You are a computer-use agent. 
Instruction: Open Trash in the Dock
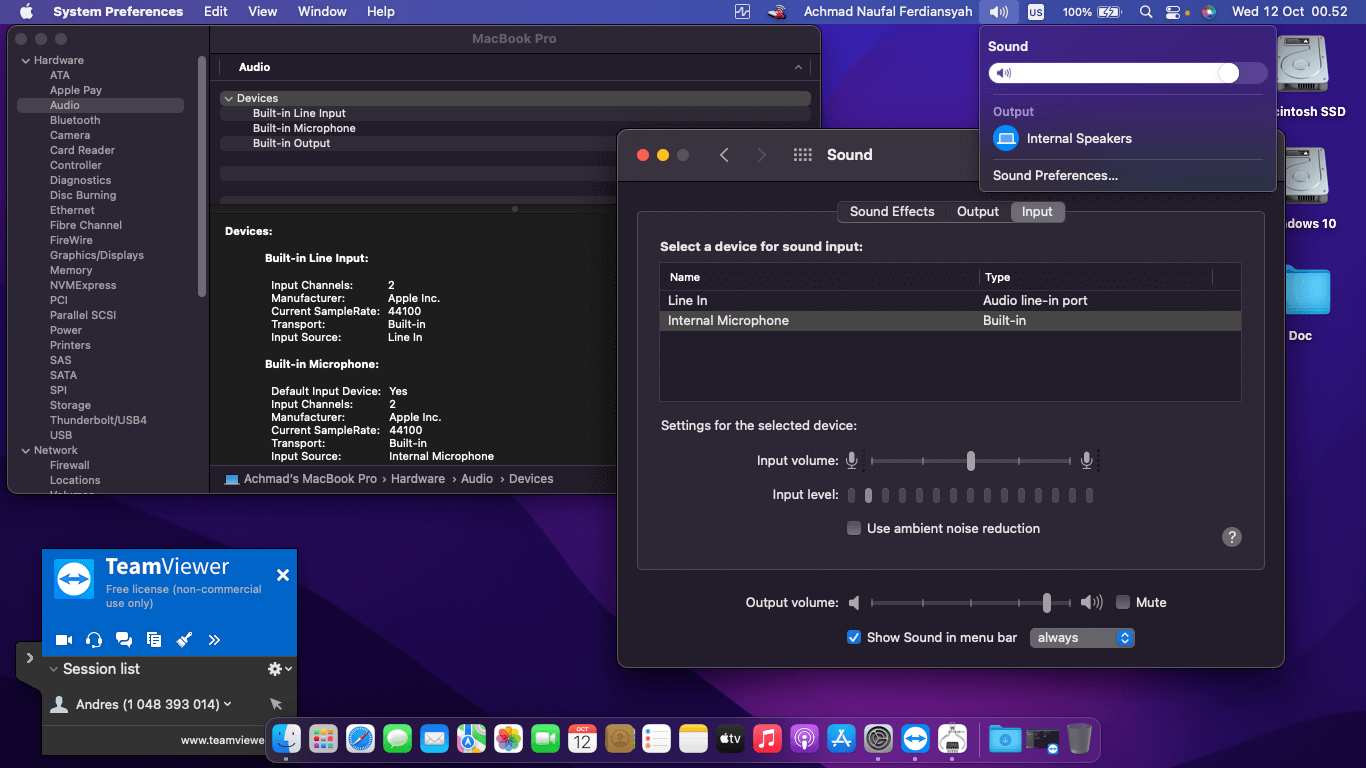coord(1079,739)
